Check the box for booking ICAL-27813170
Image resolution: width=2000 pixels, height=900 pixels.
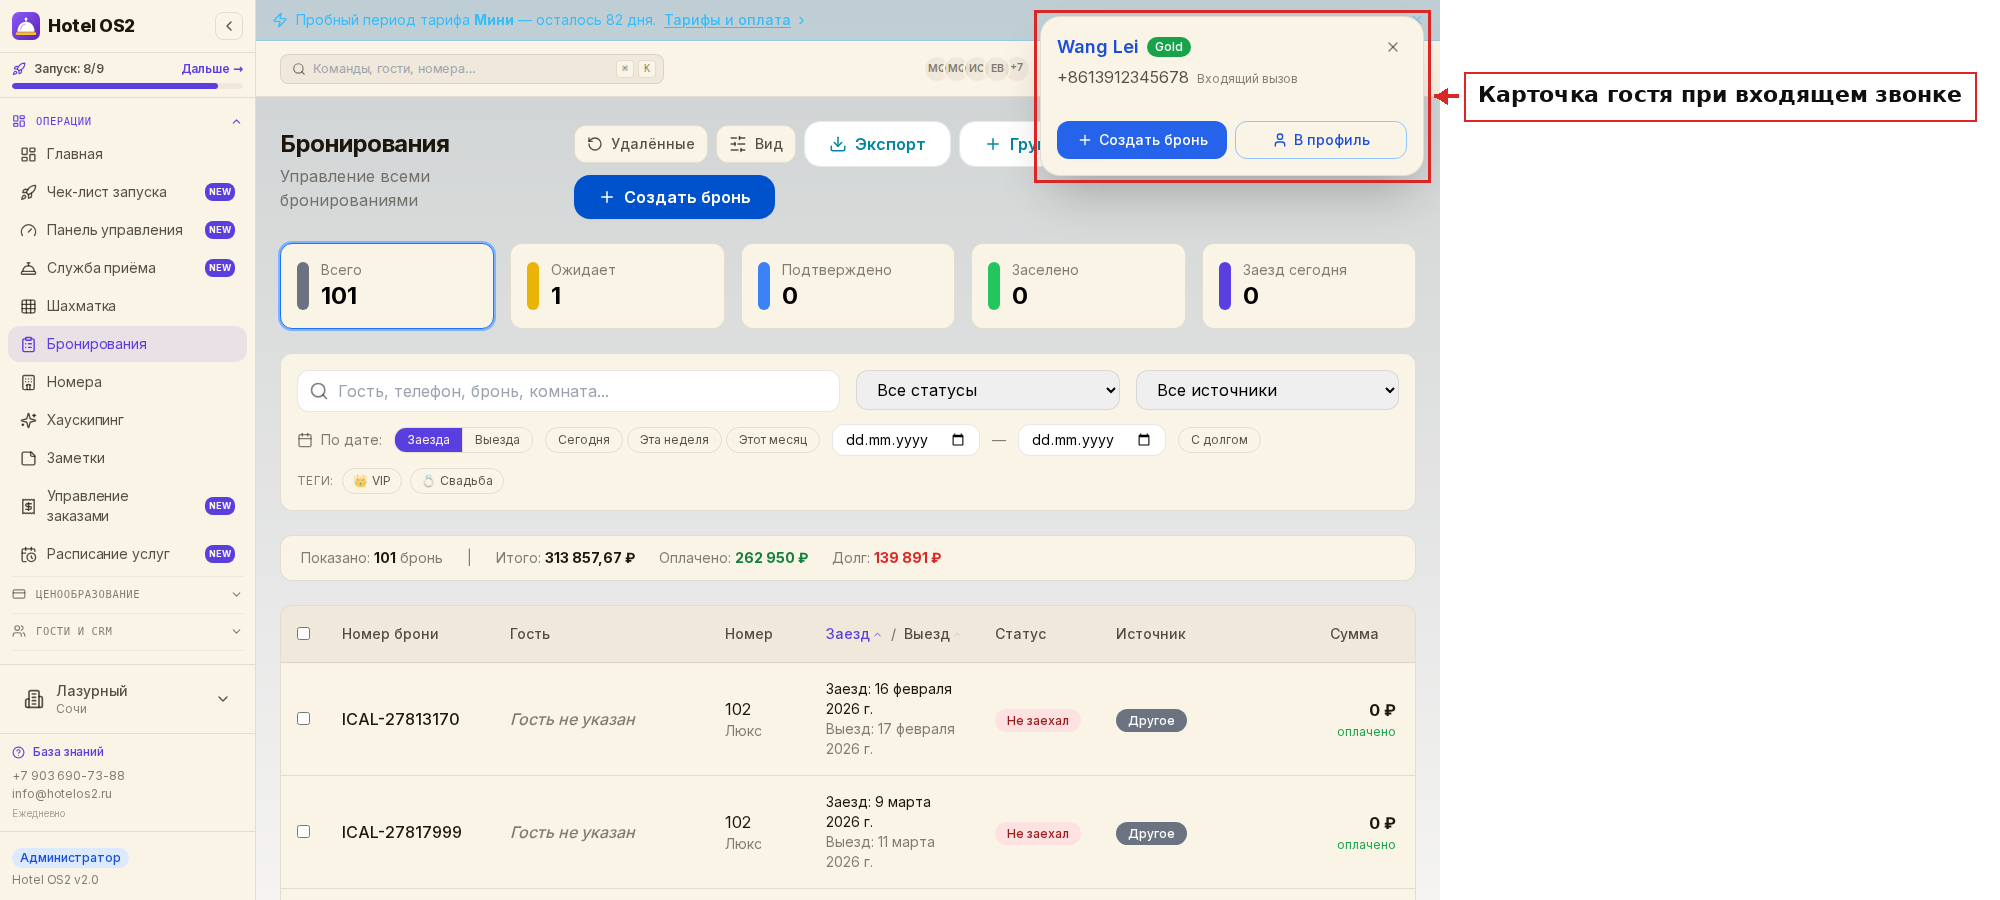(x=304, y=718)
